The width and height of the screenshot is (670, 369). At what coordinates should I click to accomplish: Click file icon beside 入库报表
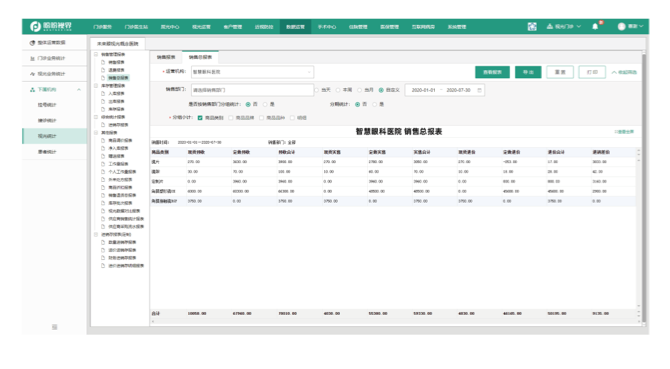(x=103, y=94)
